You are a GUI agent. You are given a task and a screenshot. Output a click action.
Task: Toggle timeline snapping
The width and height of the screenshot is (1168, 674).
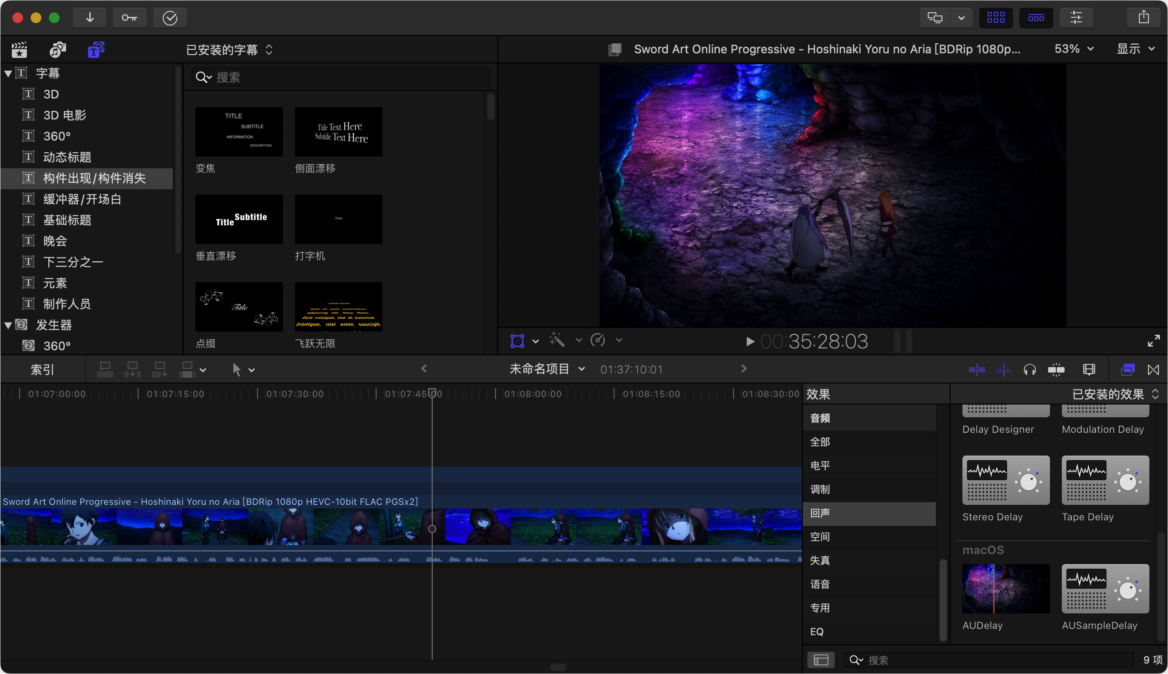click(1056, 369)
